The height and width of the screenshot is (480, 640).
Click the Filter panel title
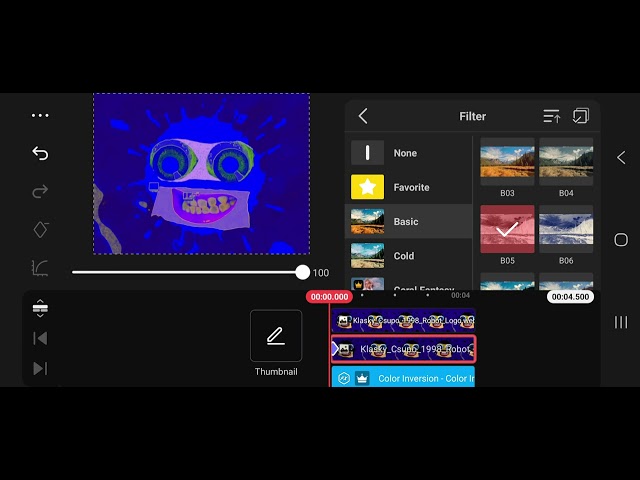click(472, 116)
